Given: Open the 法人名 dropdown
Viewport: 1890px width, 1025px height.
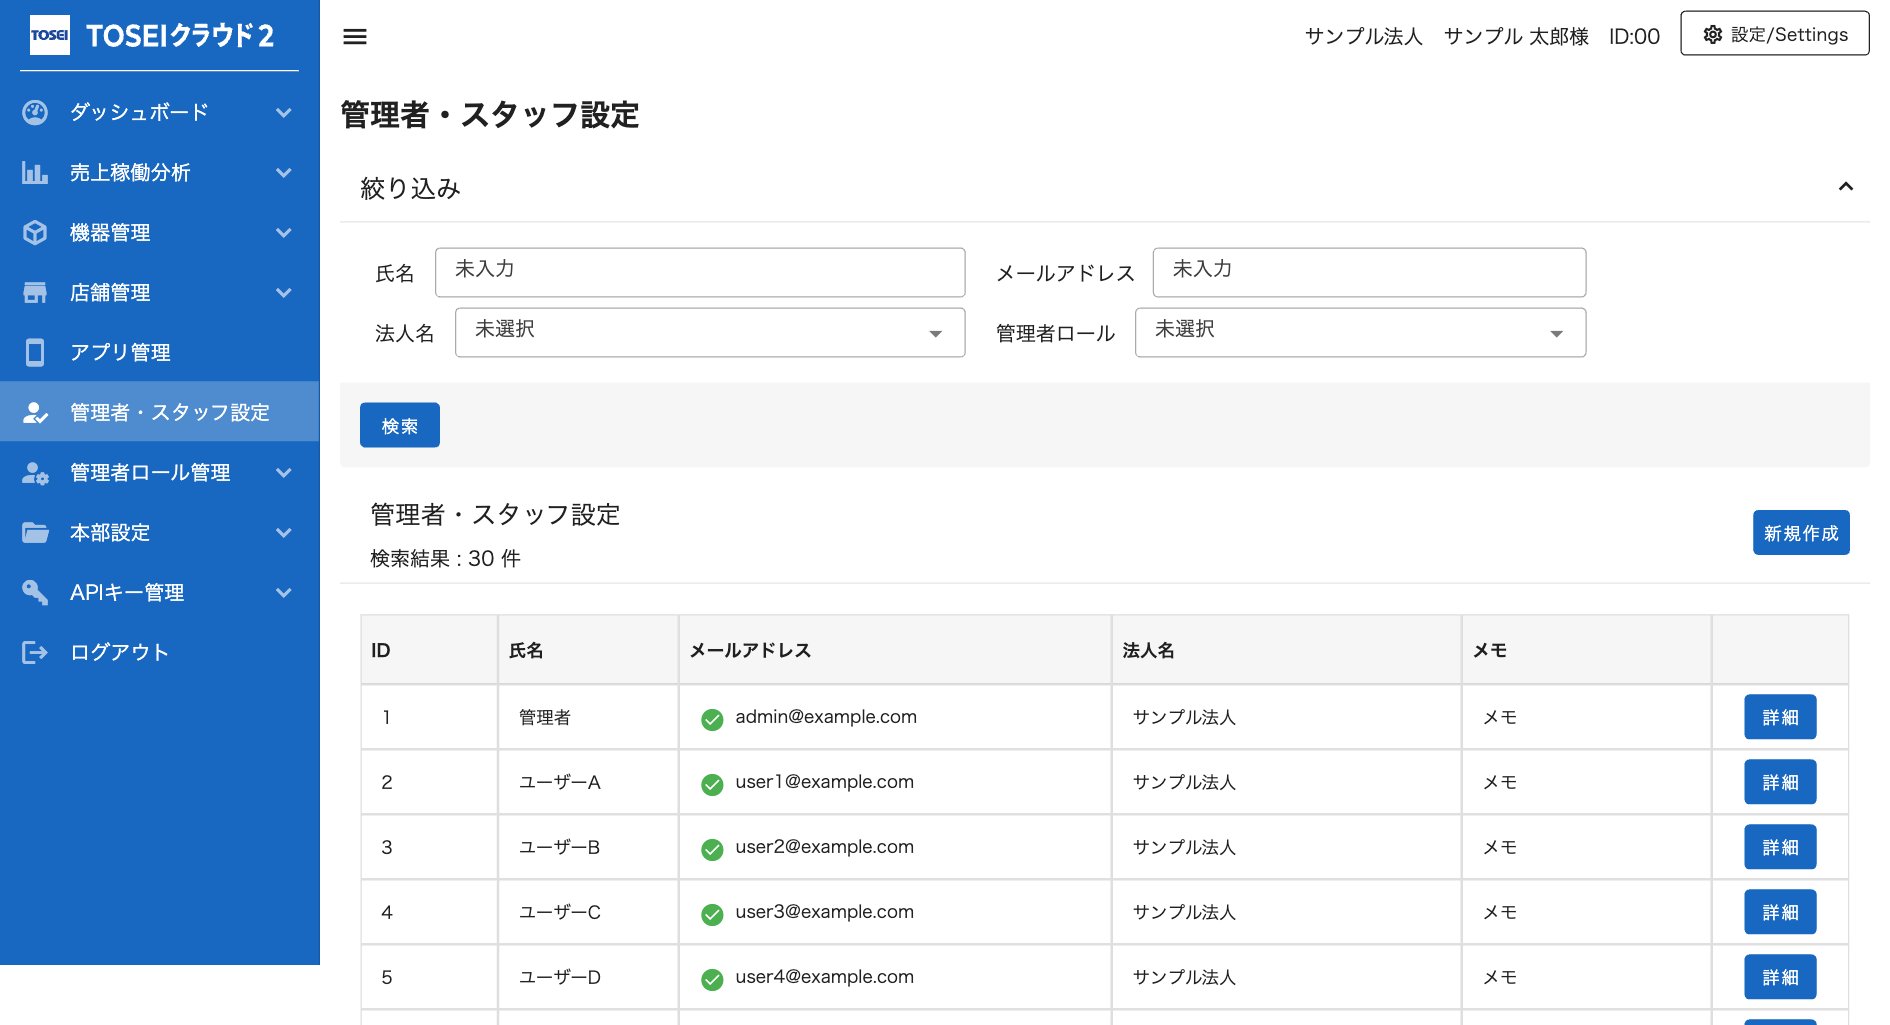Looking at the screenshot, I should point(710,332).
